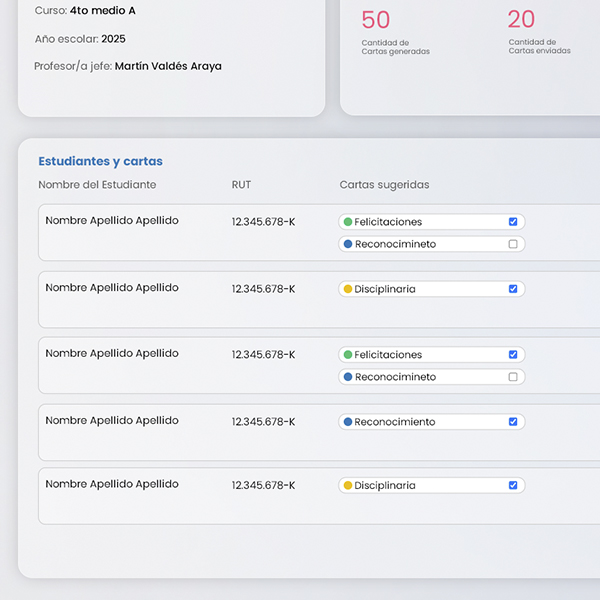The width and height of the screenshot is (600, 600).
Task: Uncheck Disciplinaria checkbox in the last row
Action: 513,485
